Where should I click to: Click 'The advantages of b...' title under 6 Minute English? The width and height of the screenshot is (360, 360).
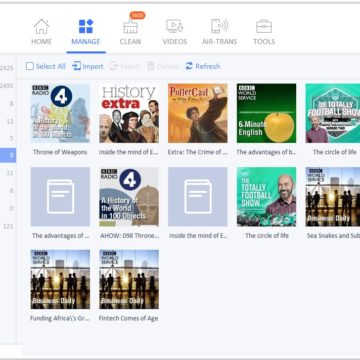coord(266,152)
